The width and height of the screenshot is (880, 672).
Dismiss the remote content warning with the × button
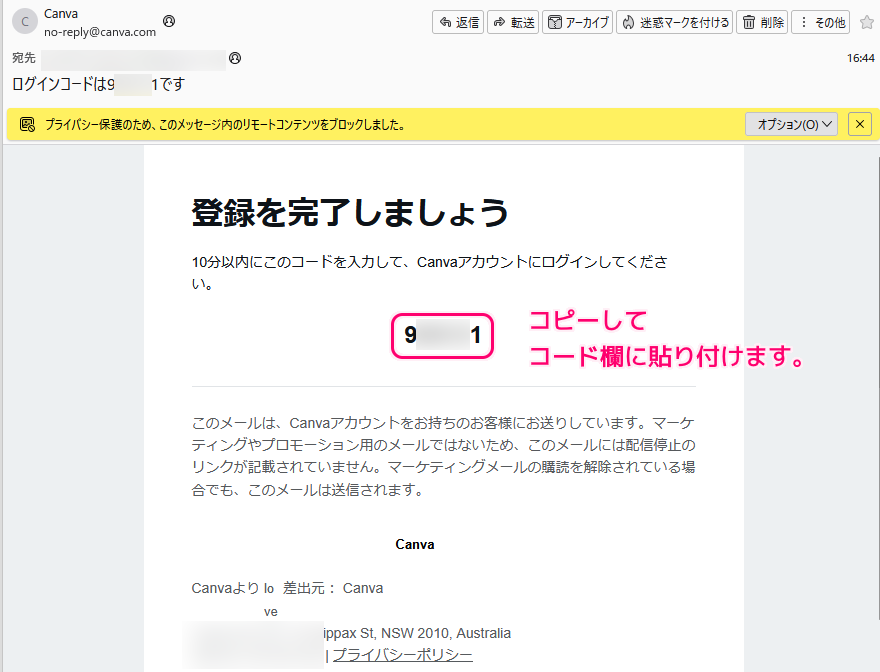tap(859, 123)
